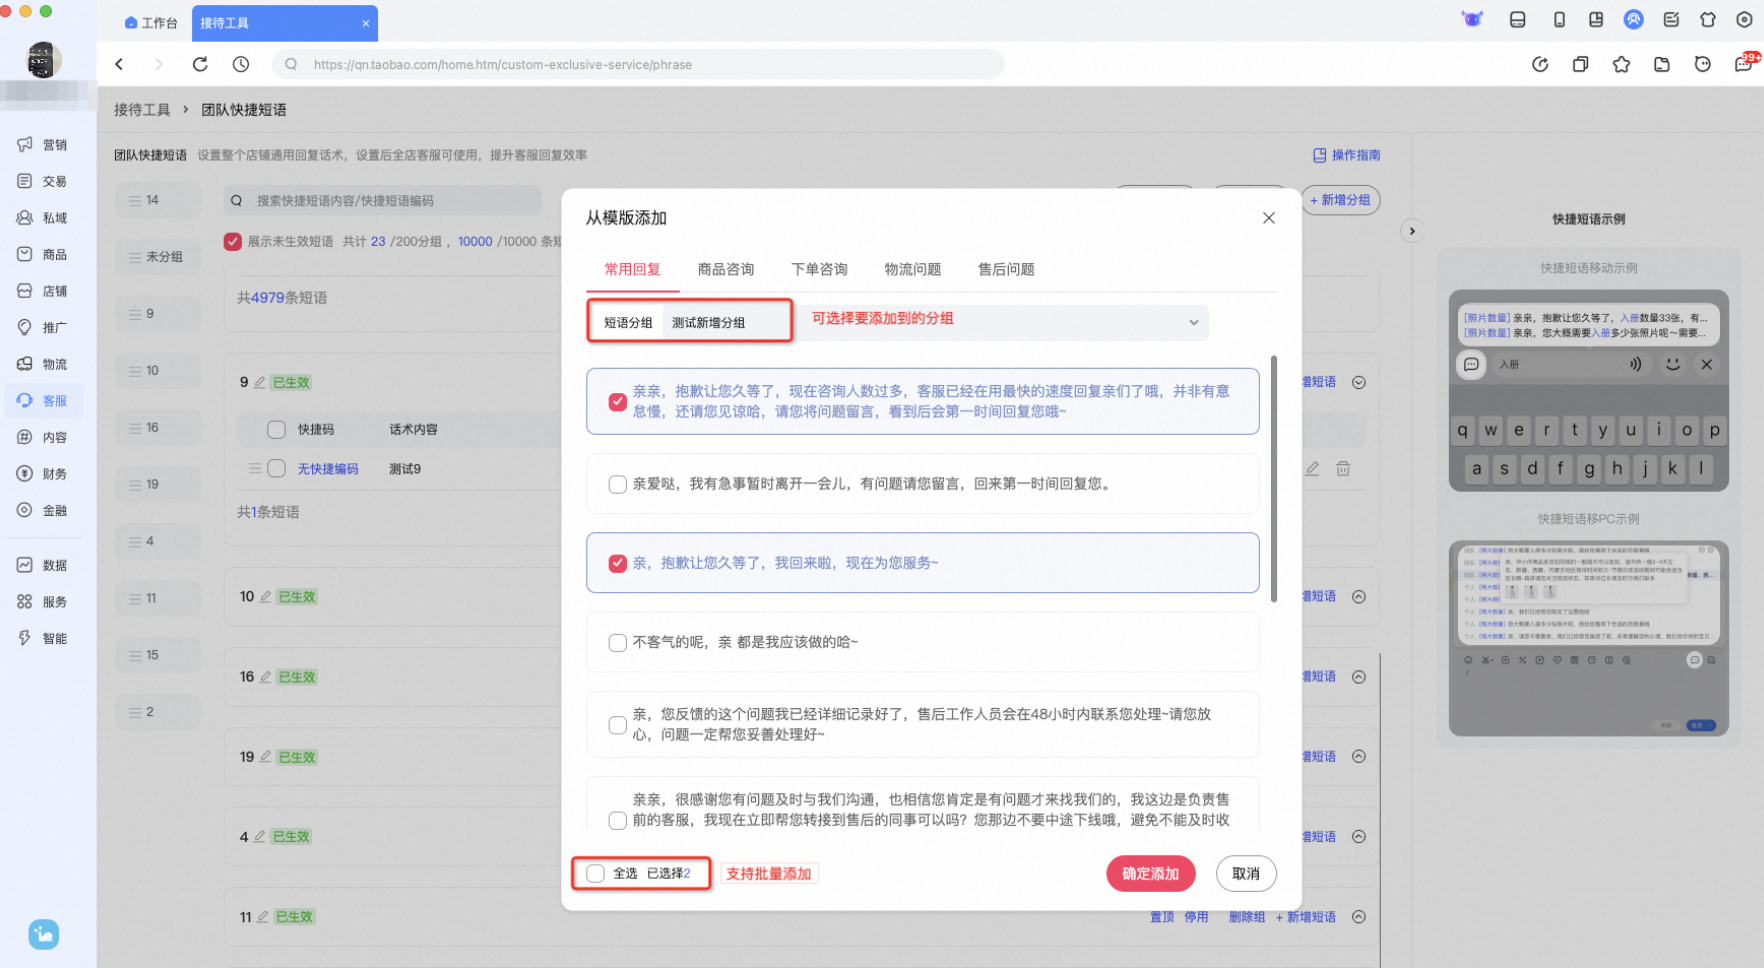
Task: Switch to the 常用回复 tab
Action: click(x=632, y=269)
